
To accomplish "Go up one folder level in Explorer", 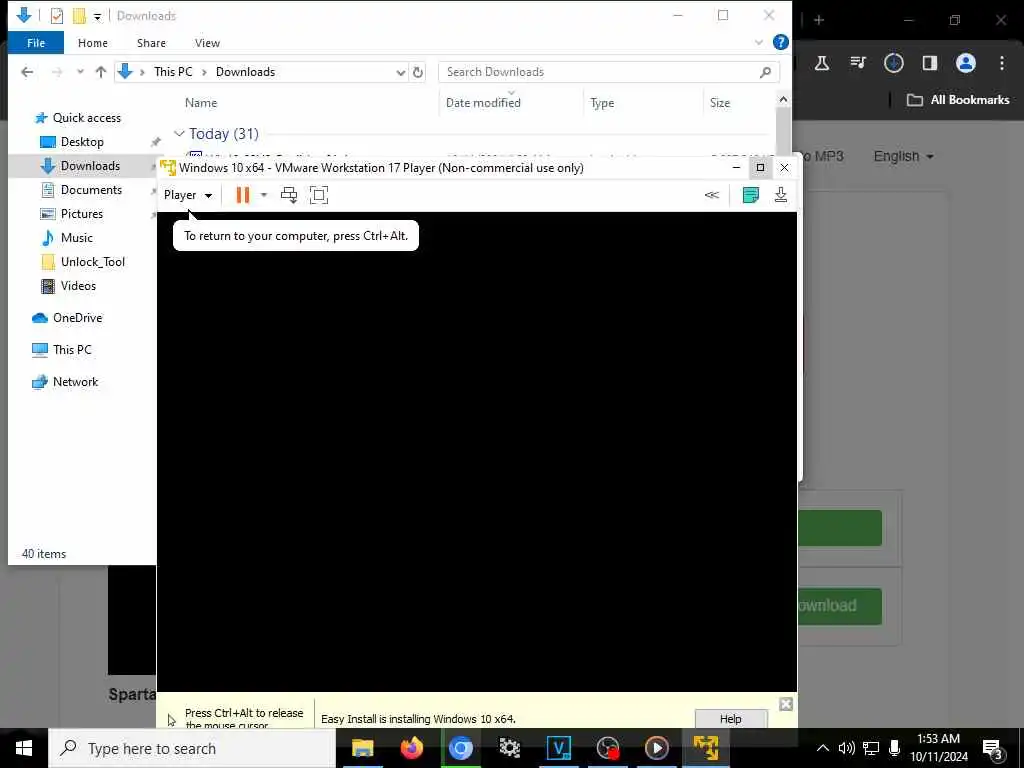I will 101,72.
